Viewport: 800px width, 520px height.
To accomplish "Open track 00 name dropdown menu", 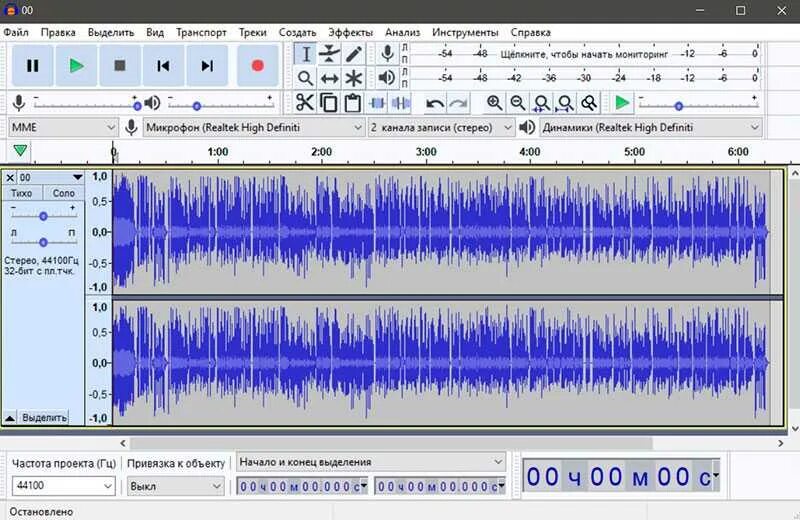I will click(x=51, y=178).
